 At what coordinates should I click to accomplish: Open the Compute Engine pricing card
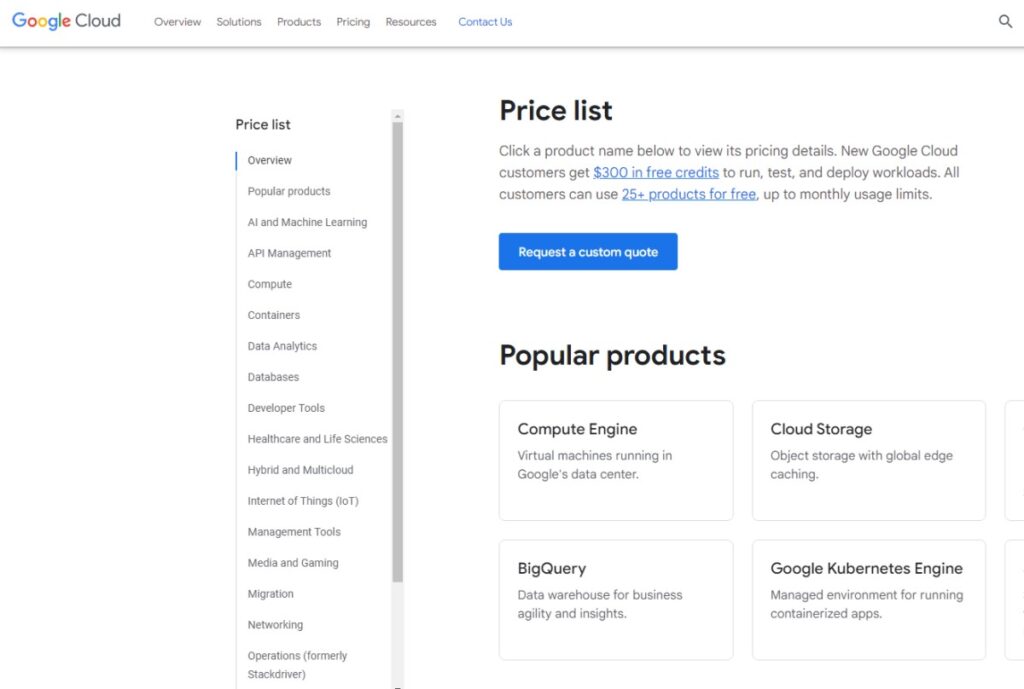(x=616, y=460)
